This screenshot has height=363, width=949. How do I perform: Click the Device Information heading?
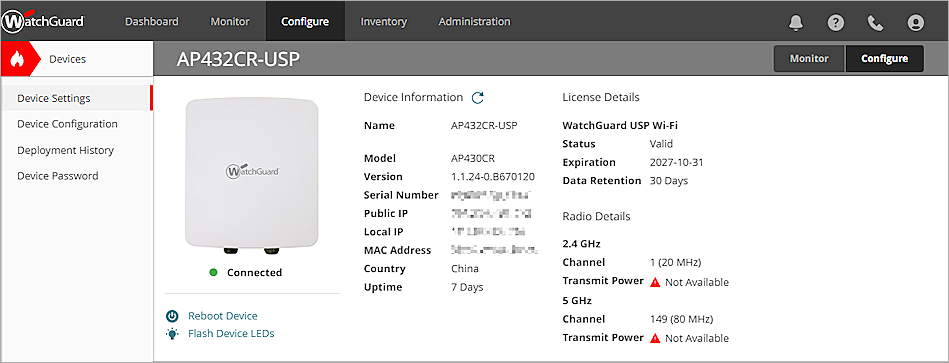pos(413,97)
